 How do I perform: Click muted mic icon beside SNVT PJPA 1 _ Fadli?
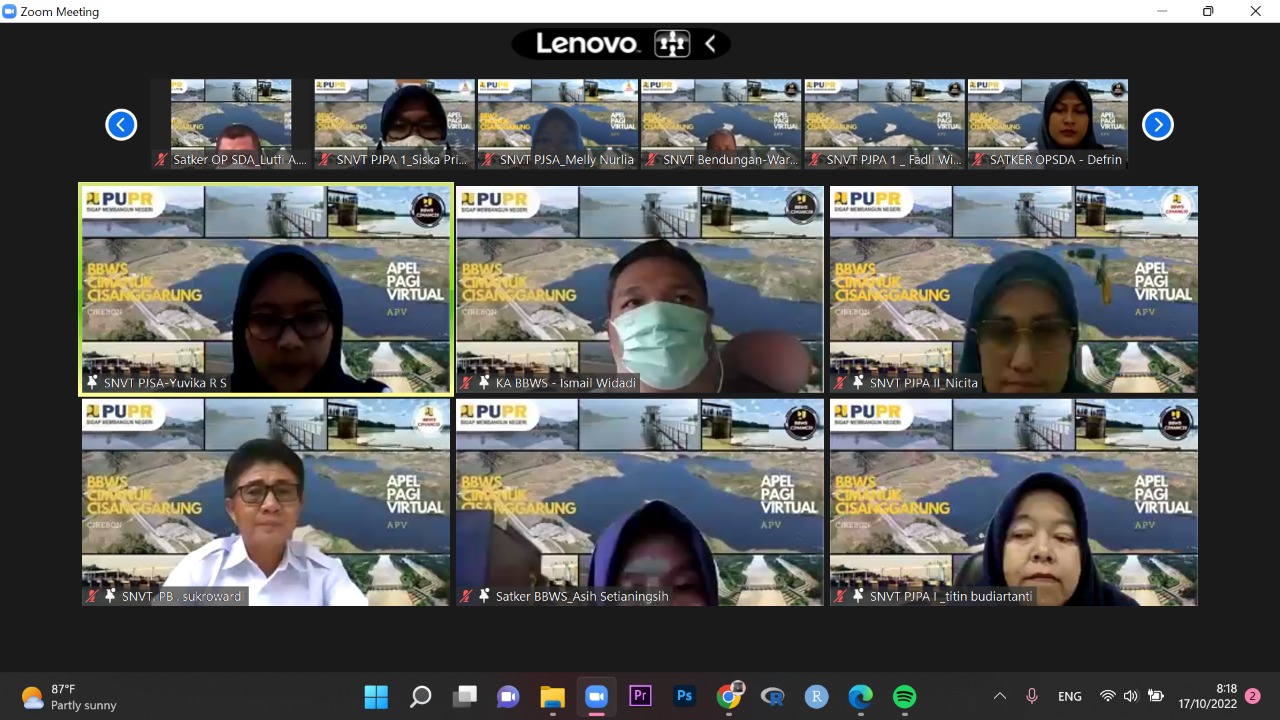814,160
